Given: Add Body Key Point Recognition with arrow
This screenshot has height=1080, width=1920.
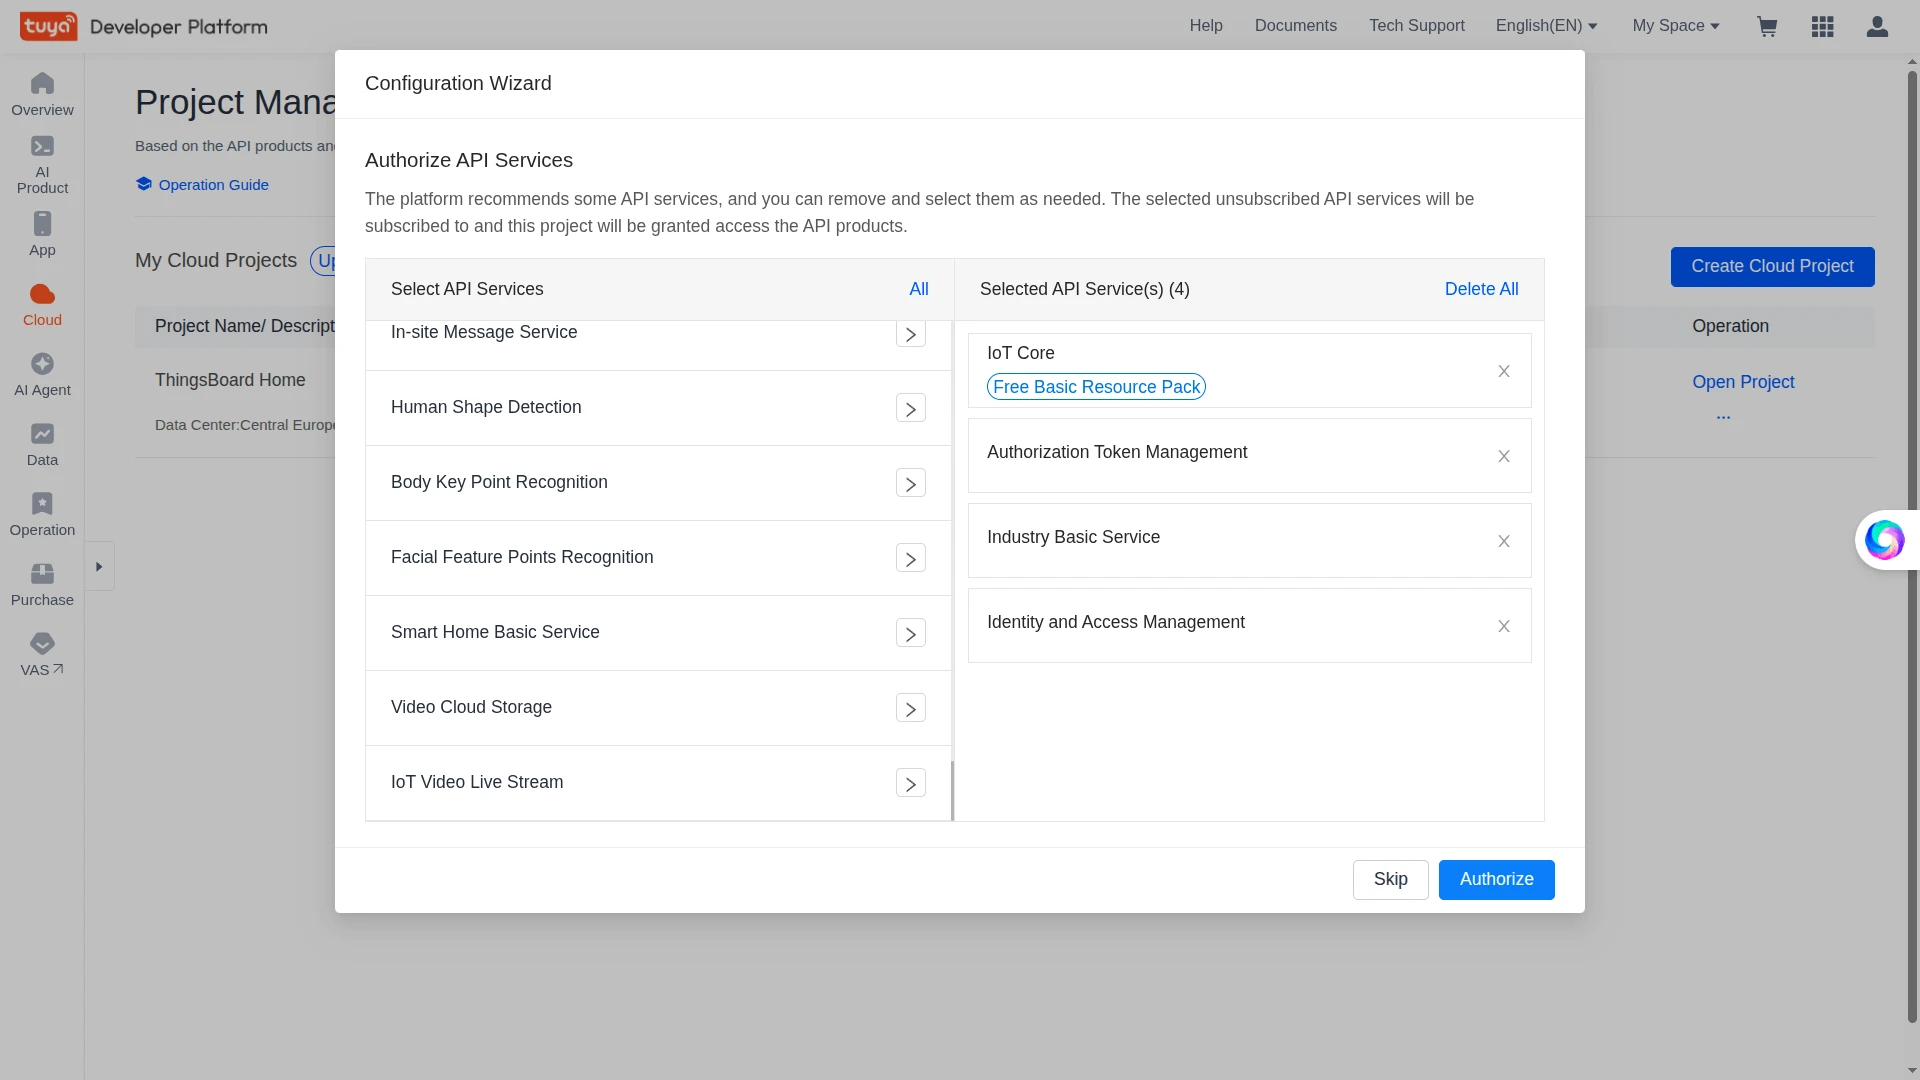Looking at the screenshot, I should click(910, 483).
